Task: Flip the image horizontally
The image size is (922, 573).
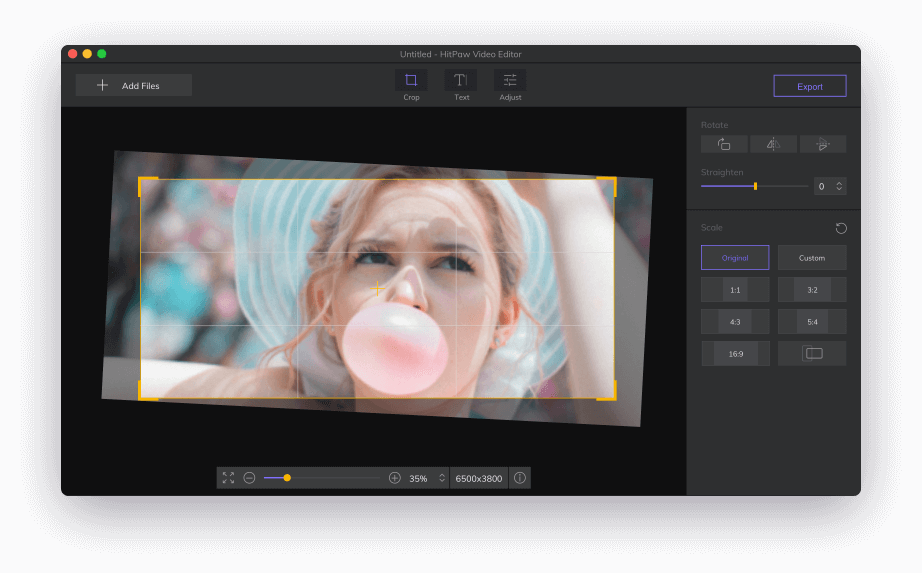Action: (x=773, y=145)
